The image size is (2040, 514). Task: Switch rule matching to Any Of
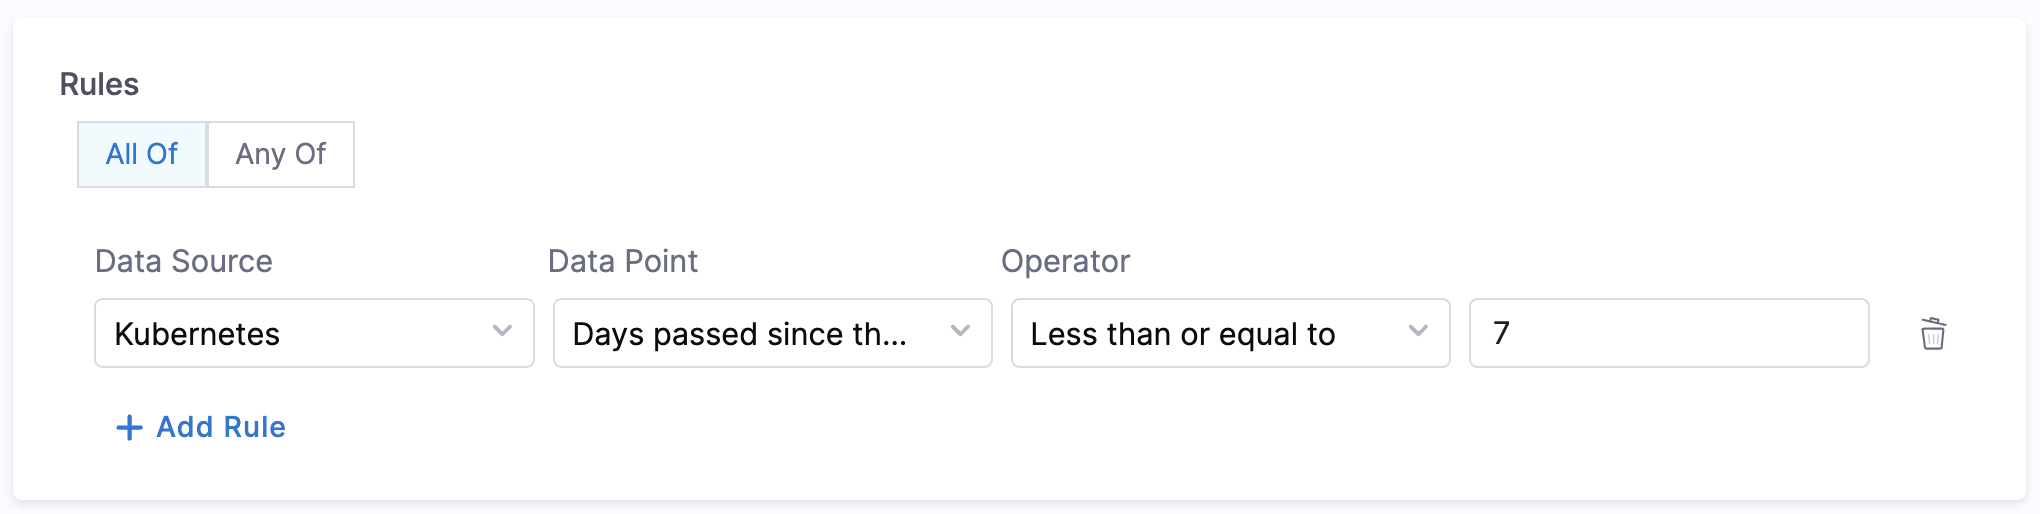point(281,154)
